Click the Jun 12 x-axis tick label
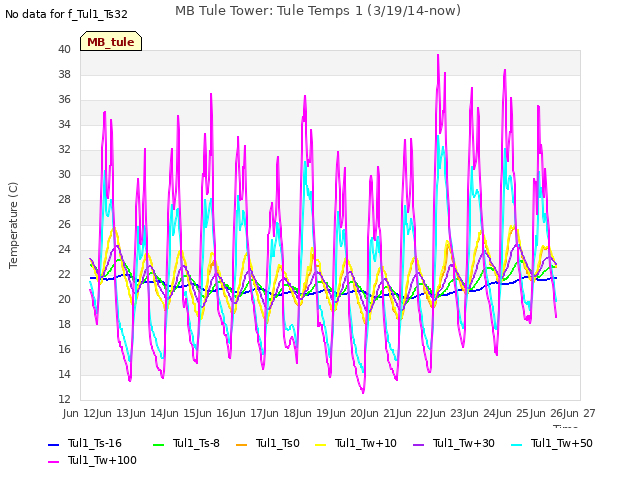The image size is (640, 480). pyautogui.click(x=79, y=413)
